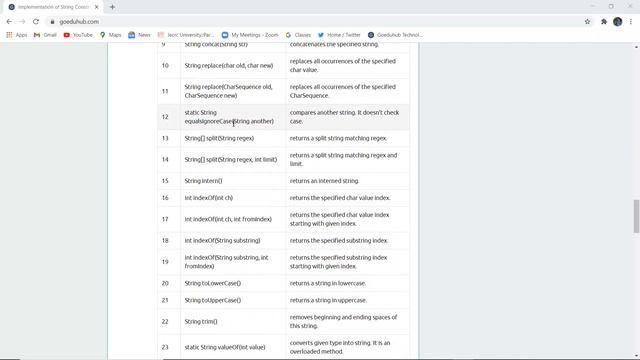This screenshot has height=360, width=640.
Task: Select 'int indexOf(String substring)' cell
Action: point(233,240)
